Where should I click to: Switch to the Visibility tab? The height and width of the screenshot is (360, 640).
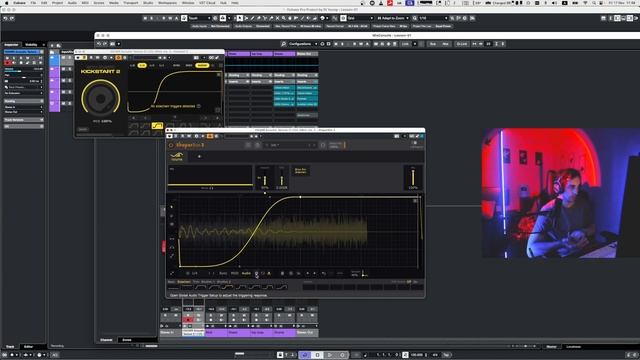(x=31, y=44)
